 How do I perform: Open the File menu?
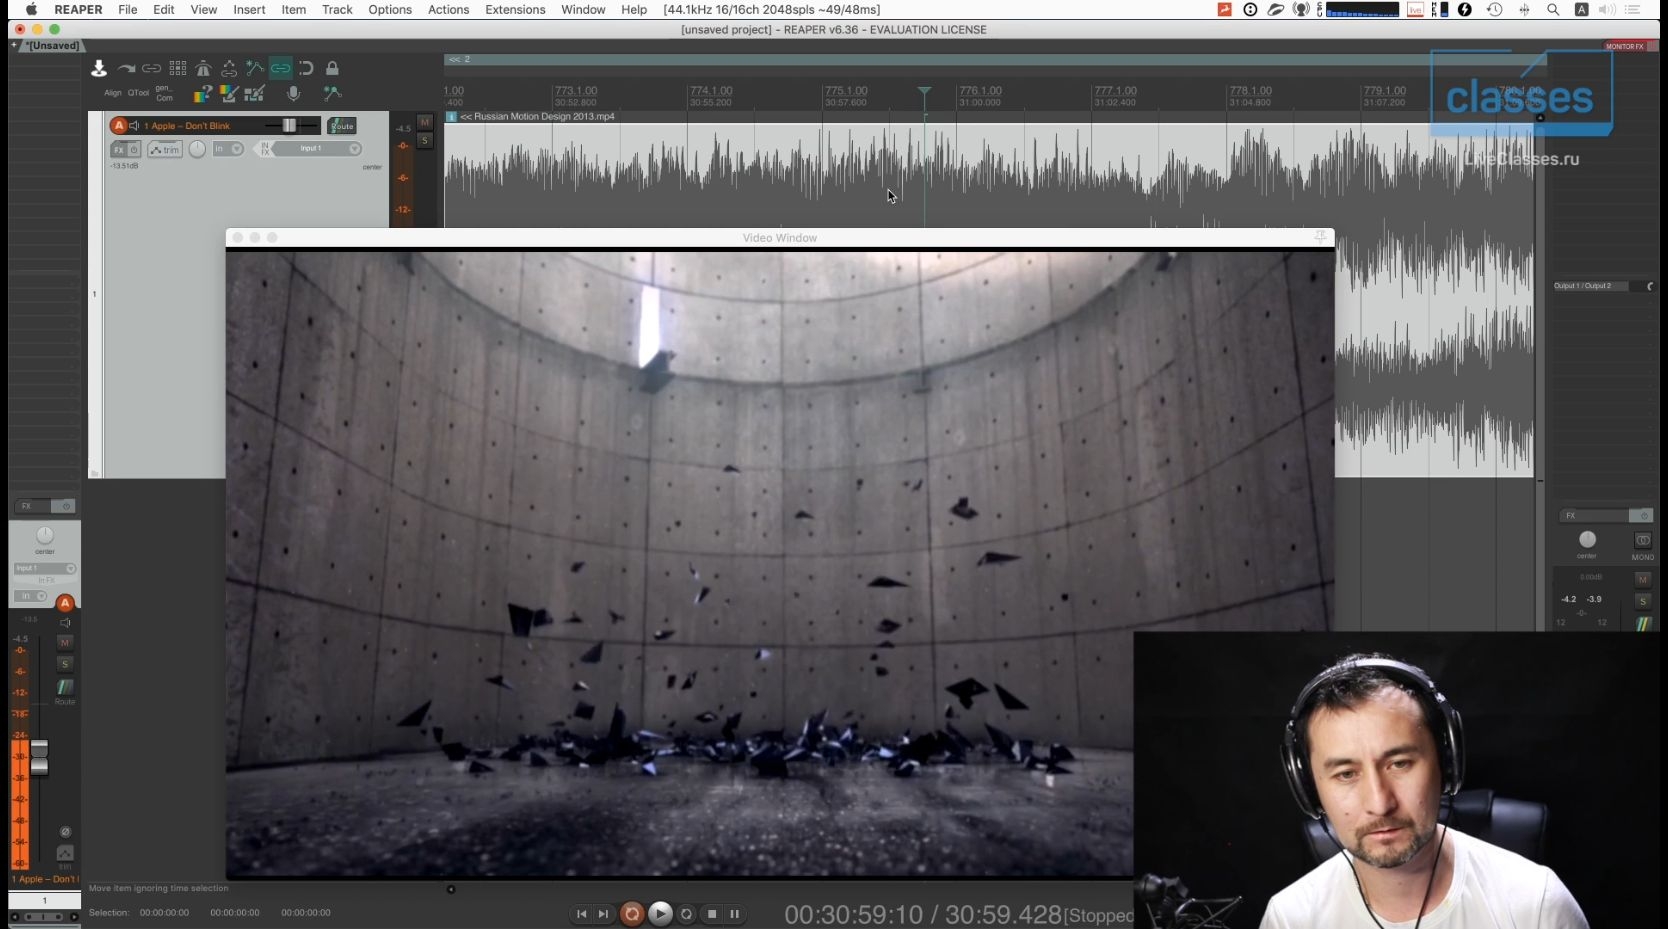pyautogui.click(x=128, y=9)
